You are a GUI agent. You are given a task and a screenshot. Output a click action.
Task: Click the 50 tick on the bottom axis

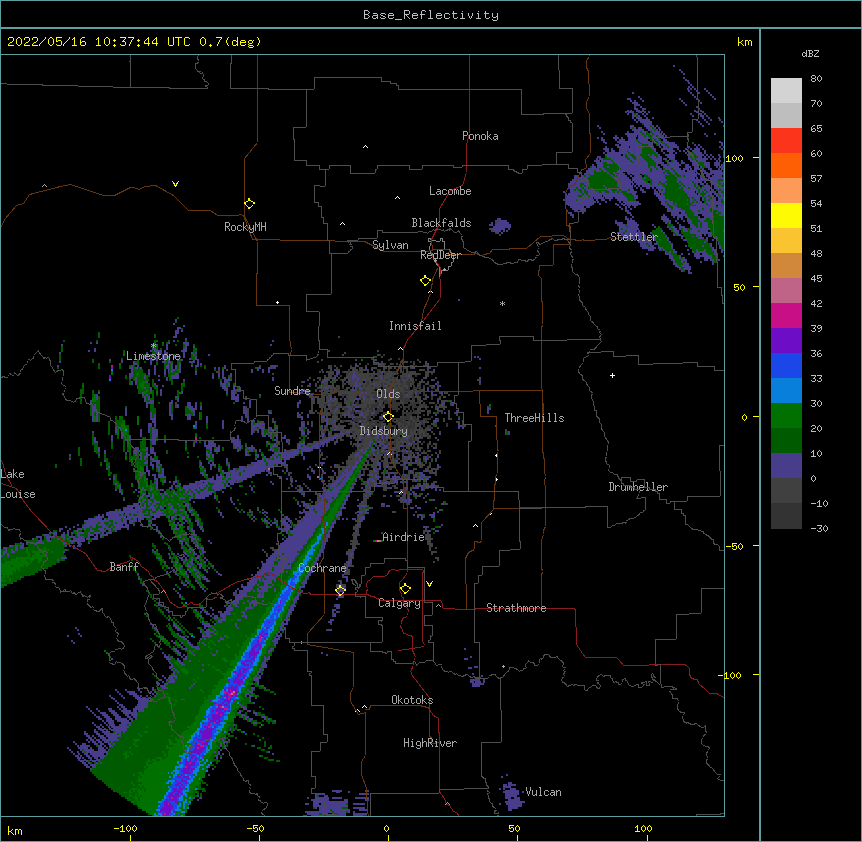(514, 828)
